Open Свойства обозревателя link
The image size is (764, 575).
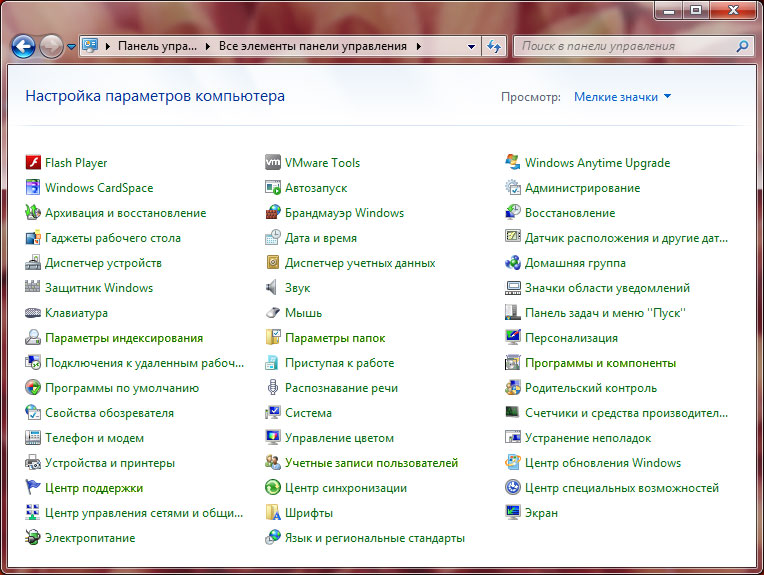pos(109,413)
